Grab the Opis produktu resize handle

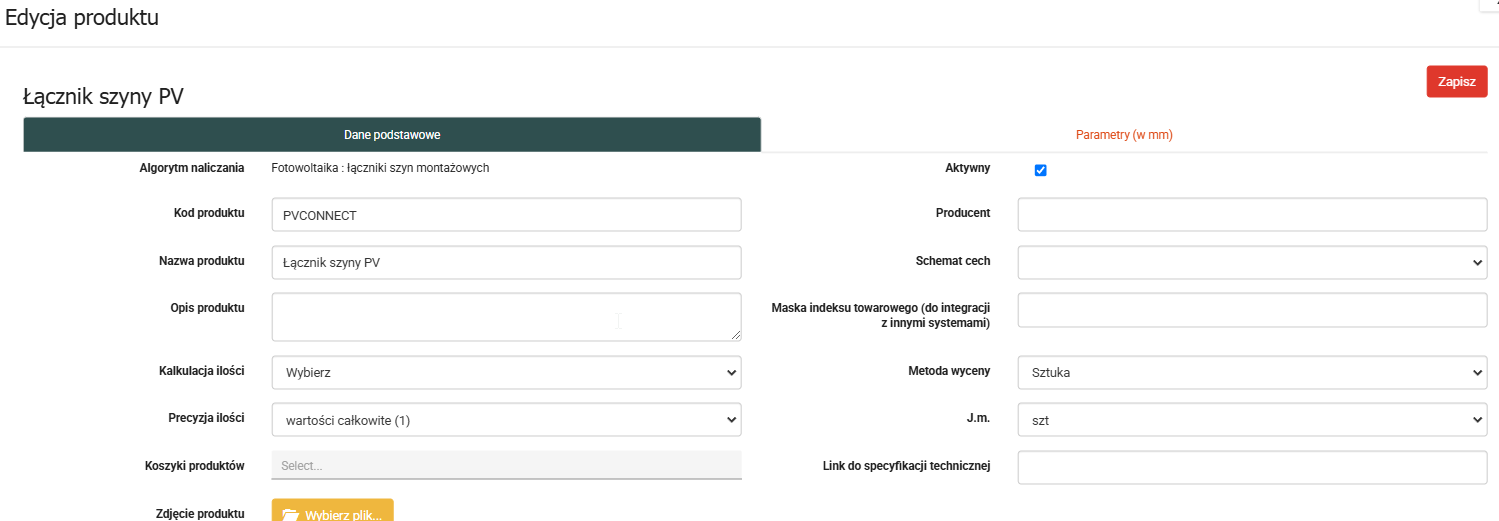point(736,336)
